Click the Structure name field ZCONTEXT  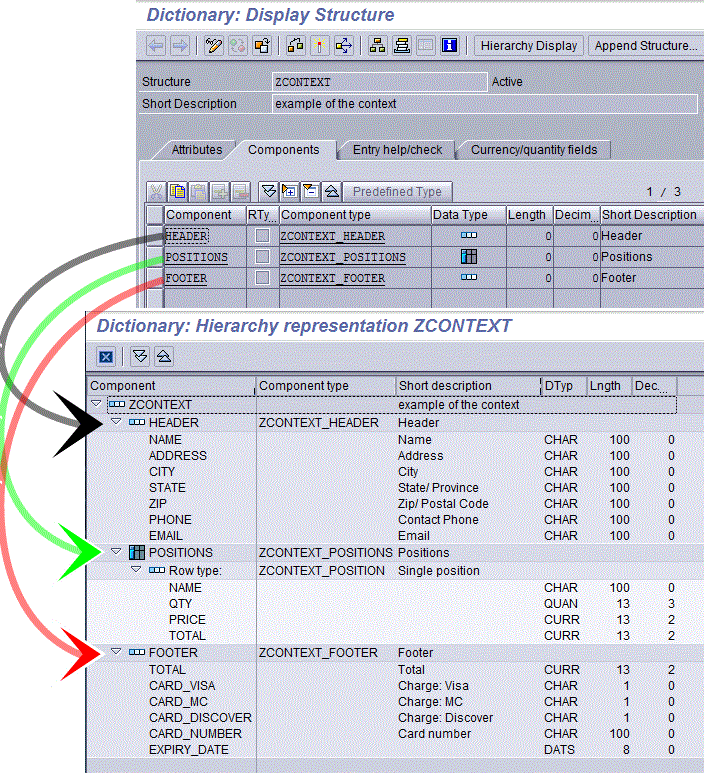380,82
